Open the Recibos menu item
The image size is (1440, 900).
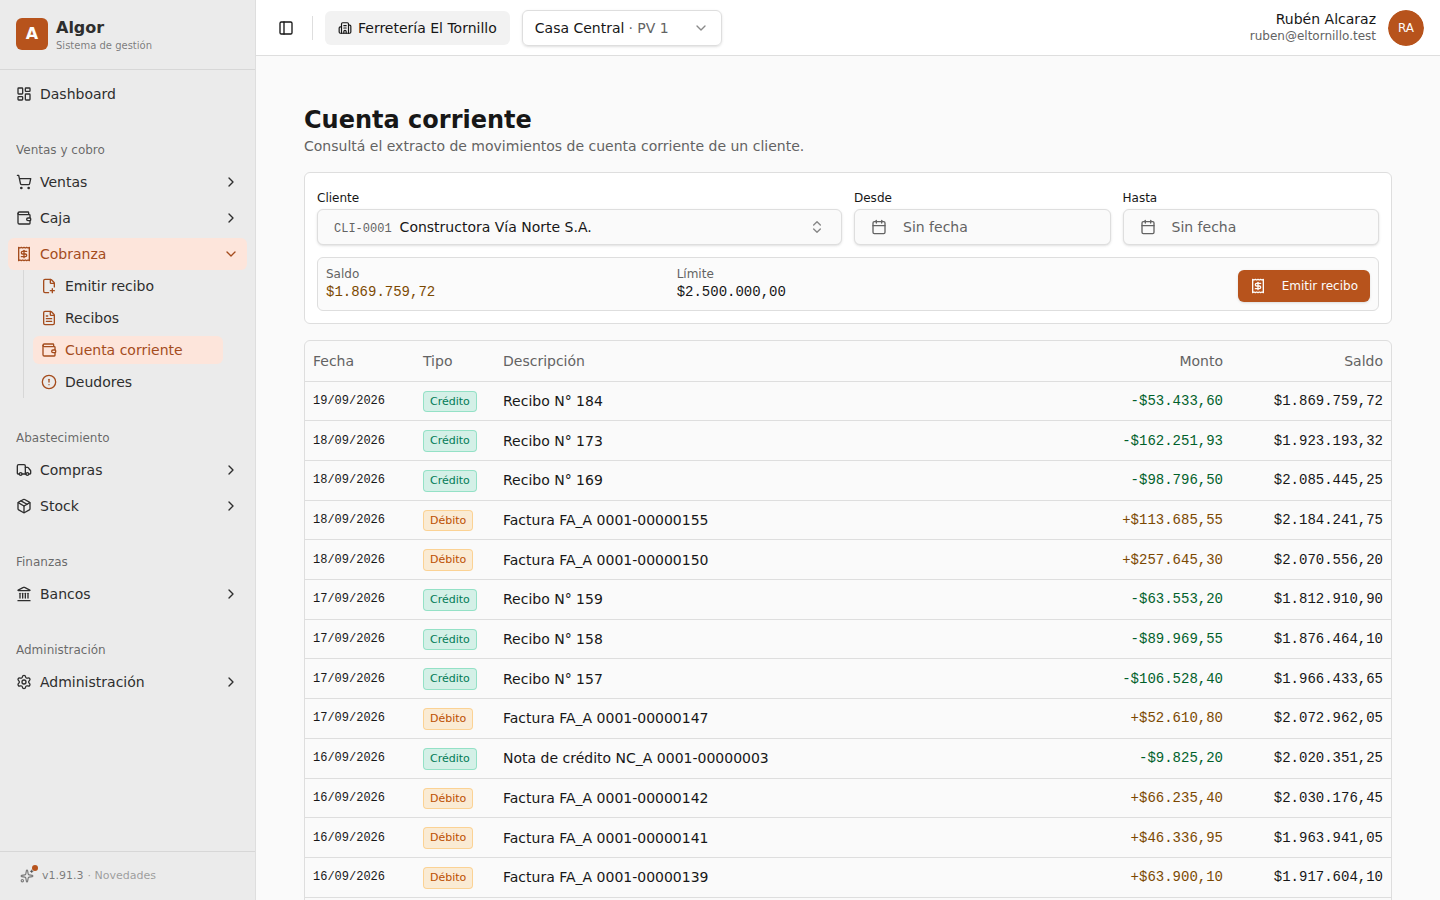click(x=129, y=318)
